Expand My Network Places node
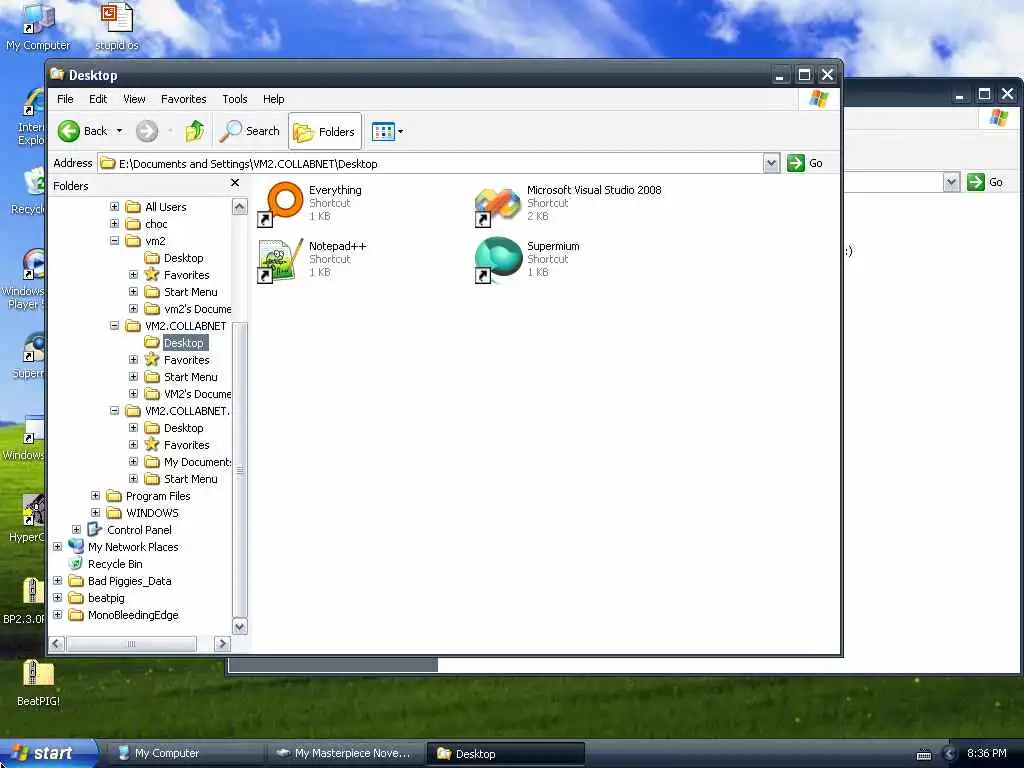Viewport: 1024px width, 768px height. point(57,546)
